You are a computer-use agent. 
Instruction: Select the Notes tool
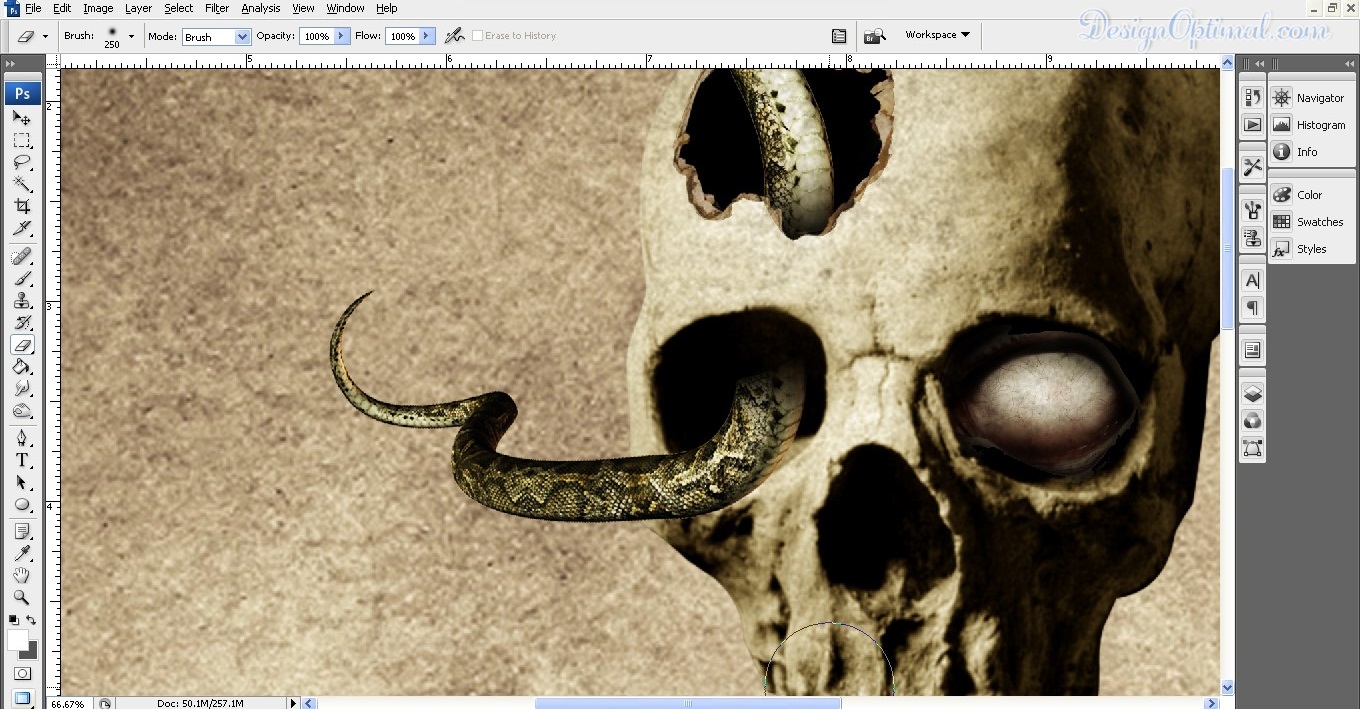click(22, 531)
